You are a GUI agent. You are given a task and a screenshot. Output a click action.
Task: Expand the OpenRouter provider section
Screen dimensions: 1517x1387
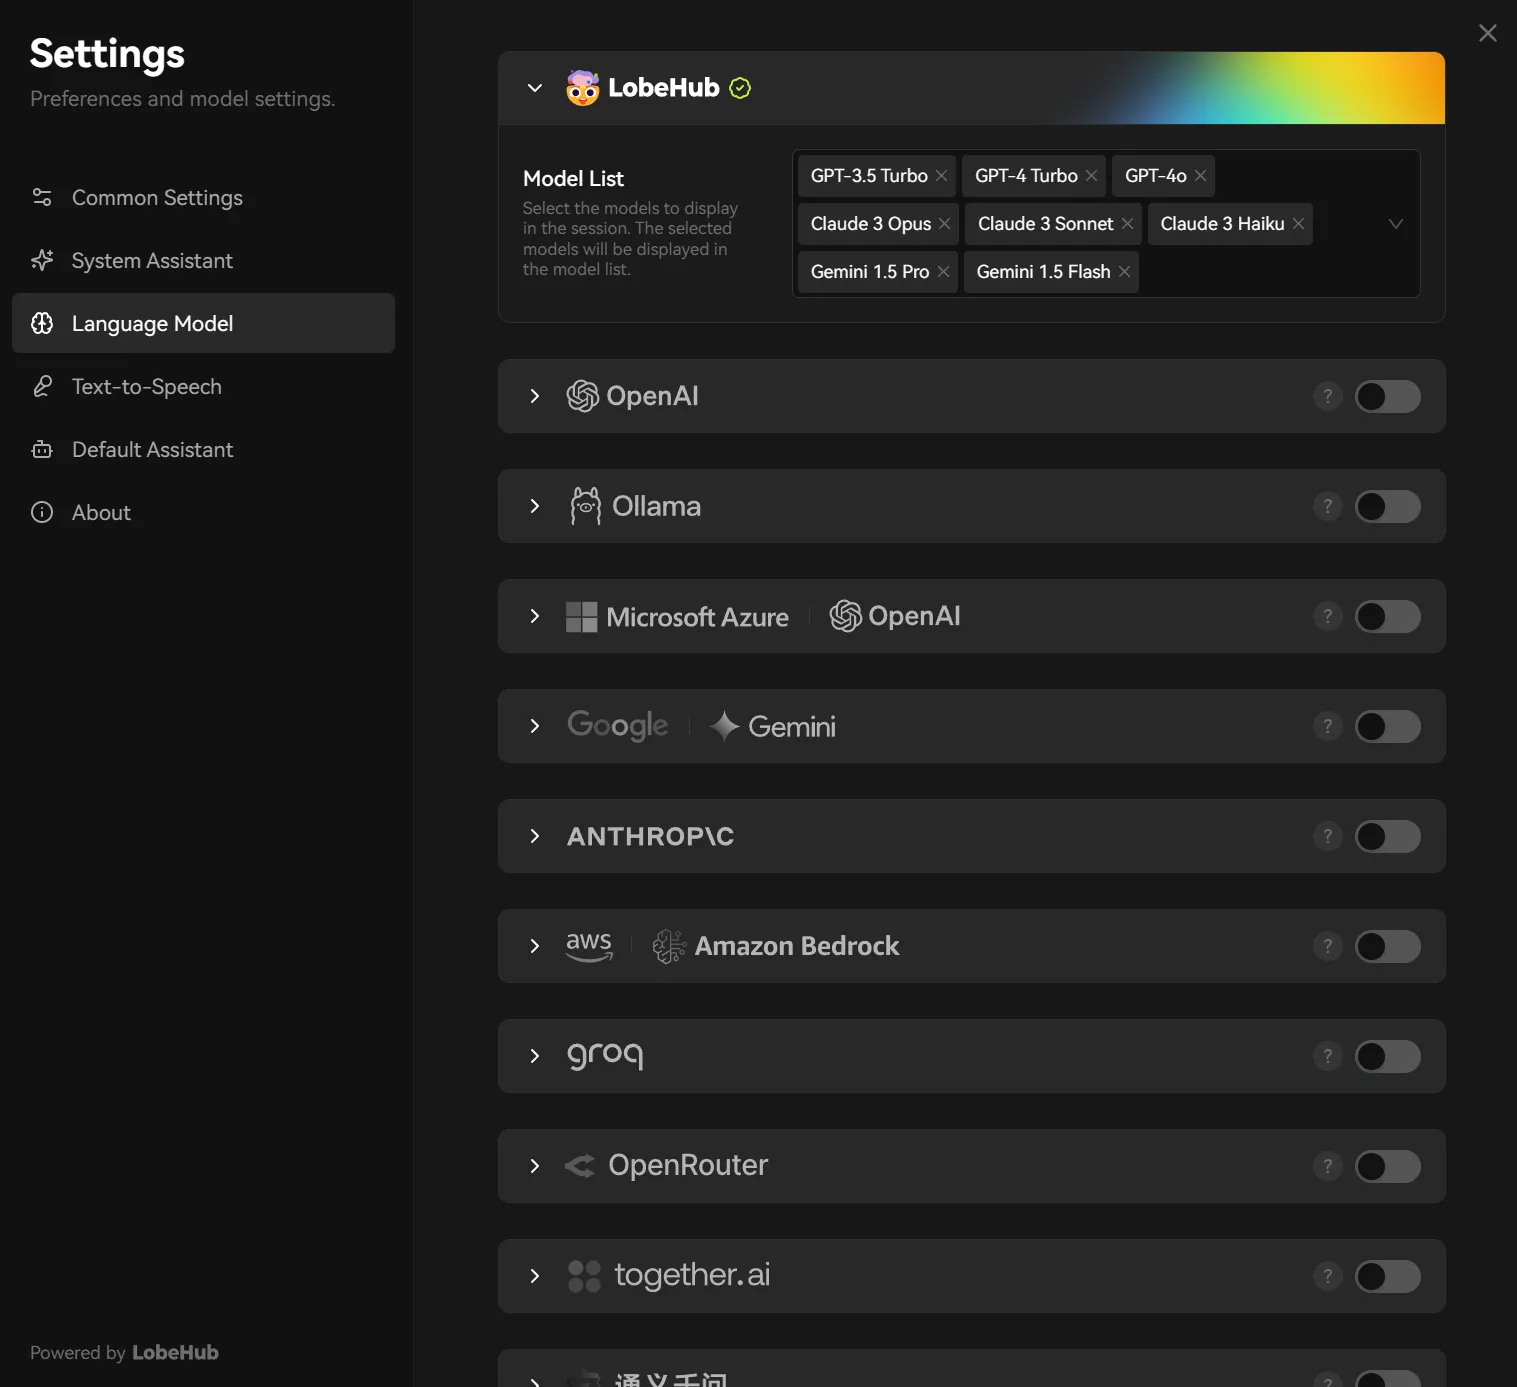535,1166
